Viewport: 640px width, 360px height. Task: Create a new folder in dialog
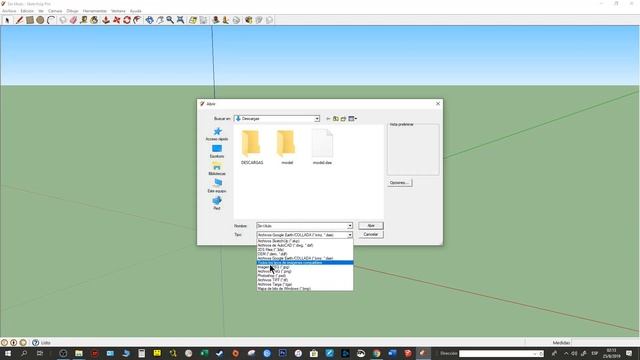343,119
